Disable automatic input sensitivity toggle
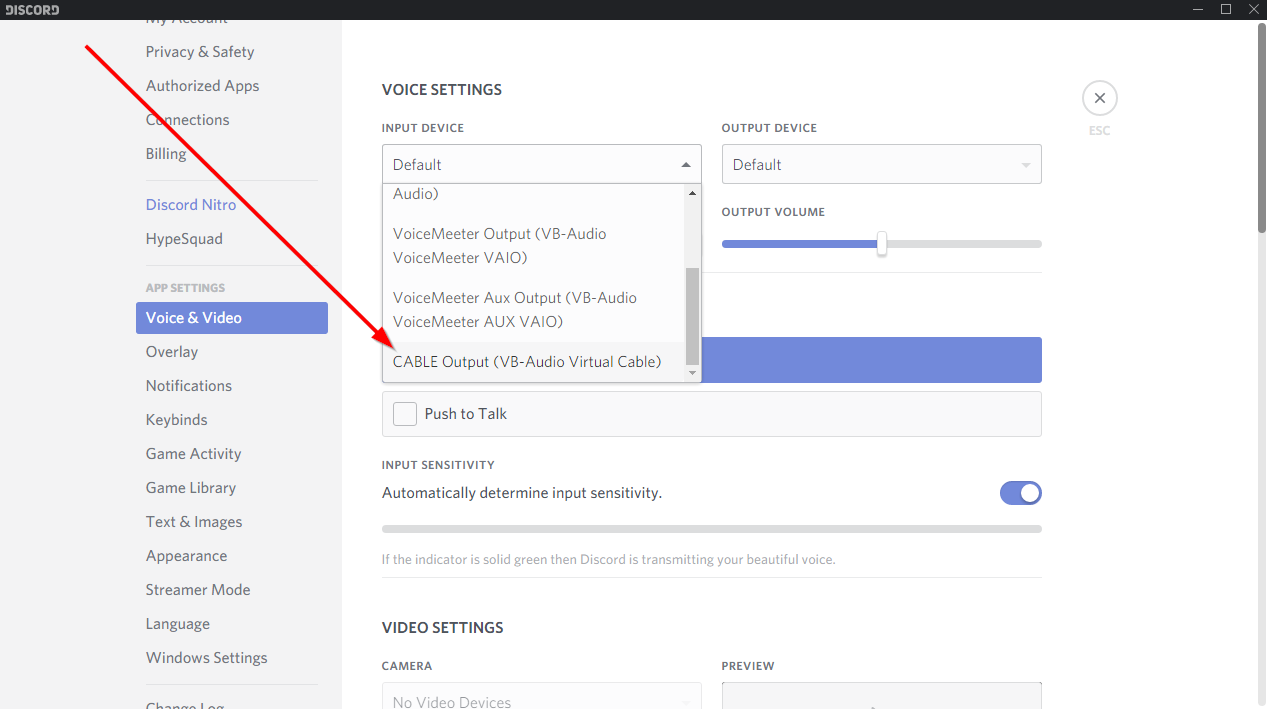The image size is (1267, 709). (1020, 493)
